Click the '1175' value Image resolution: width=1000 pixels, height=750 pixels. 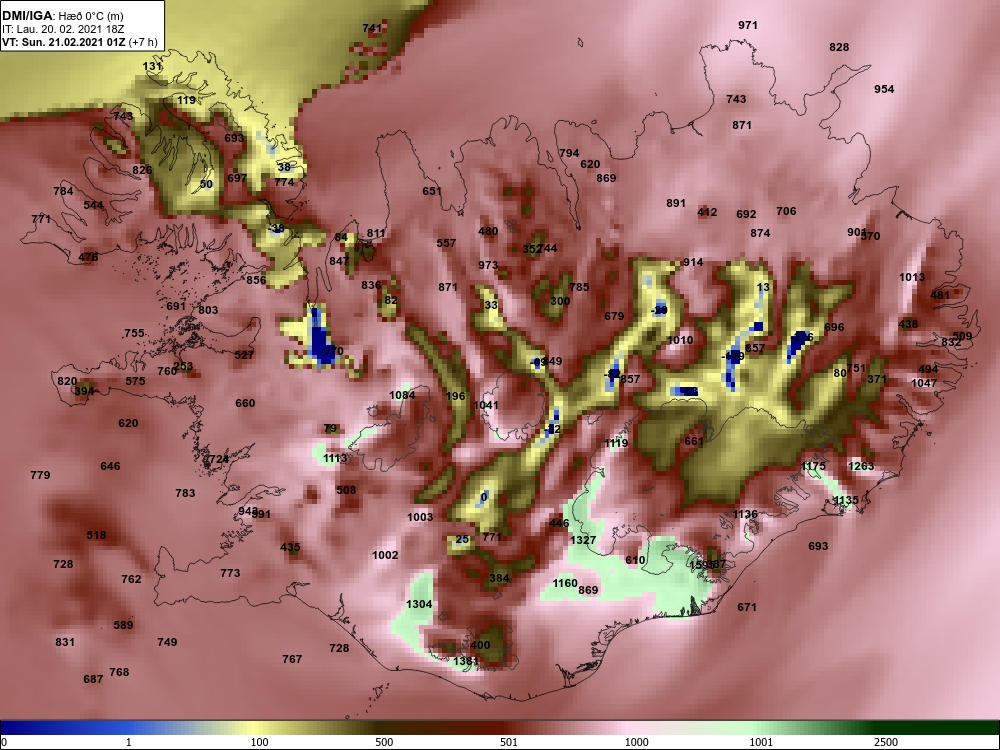(813, 467)
